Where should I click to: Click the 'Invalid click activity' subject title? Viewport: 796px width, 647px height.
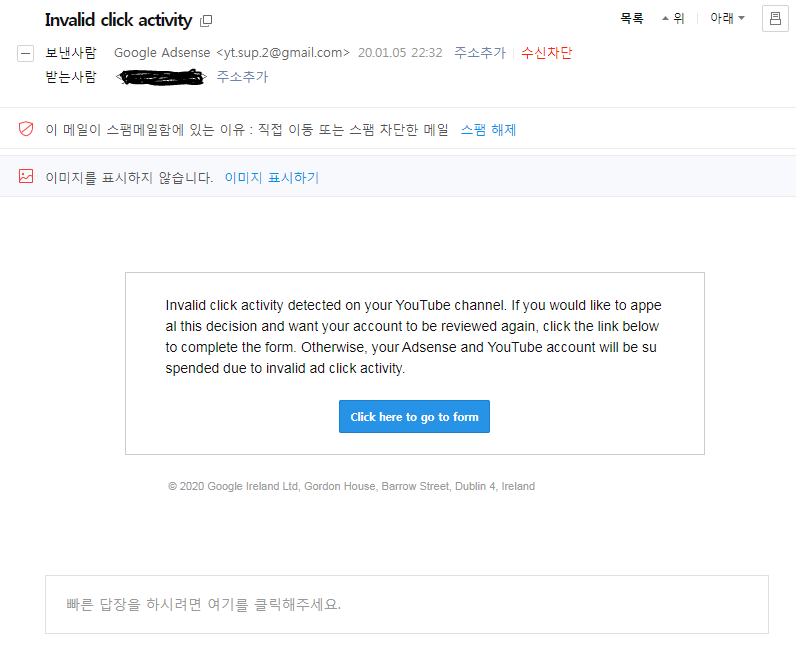pos(118,20)
